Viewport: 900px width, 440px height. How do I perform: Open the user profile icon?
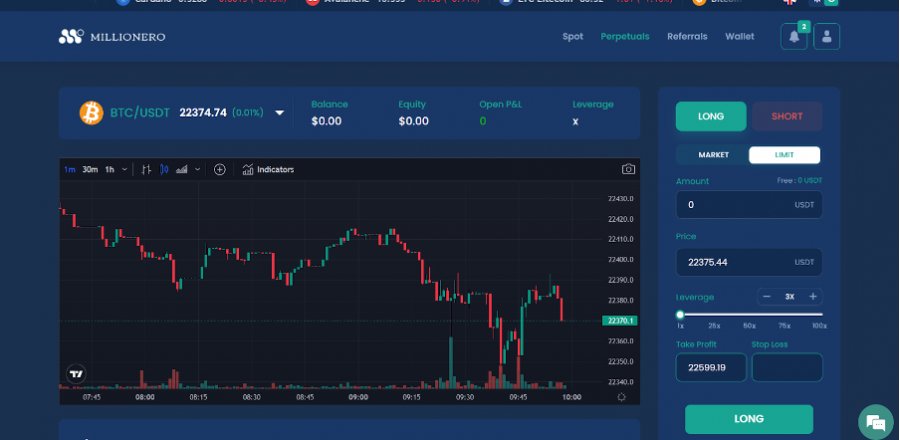coord(827,37)
